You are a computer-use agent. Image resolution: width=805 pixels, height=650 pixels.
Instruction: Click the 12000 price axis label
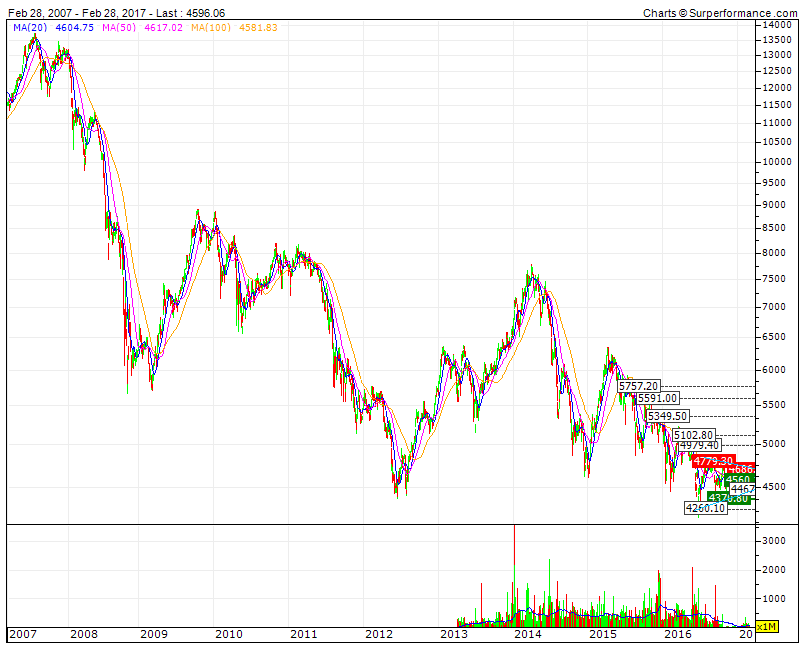click(x=777, y=87)
